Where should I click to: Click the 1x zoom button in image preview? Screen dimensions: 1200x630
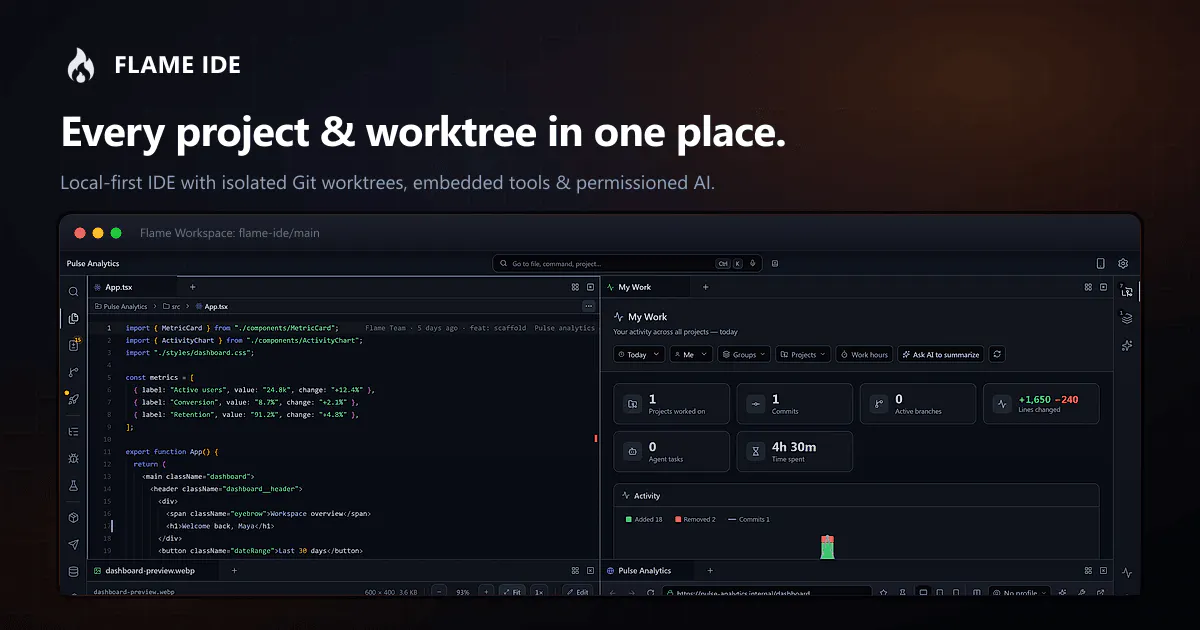tap(539, 592)
